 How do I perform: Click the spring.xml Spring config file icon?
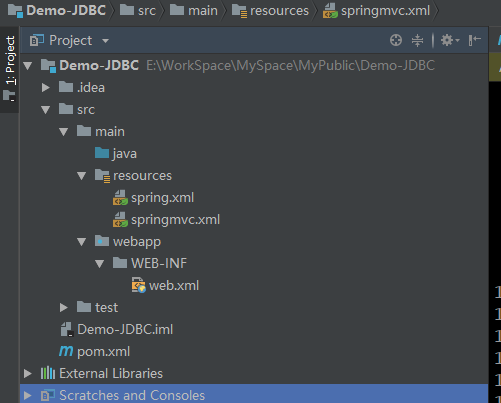pyautogui.click(x=120, y=198)
